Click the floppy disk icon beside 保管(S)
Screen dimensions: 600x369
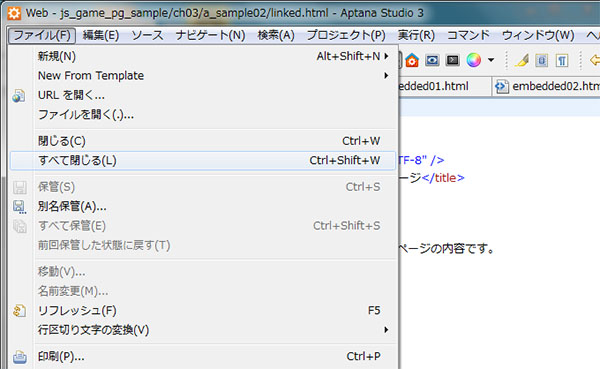(20, 188)
